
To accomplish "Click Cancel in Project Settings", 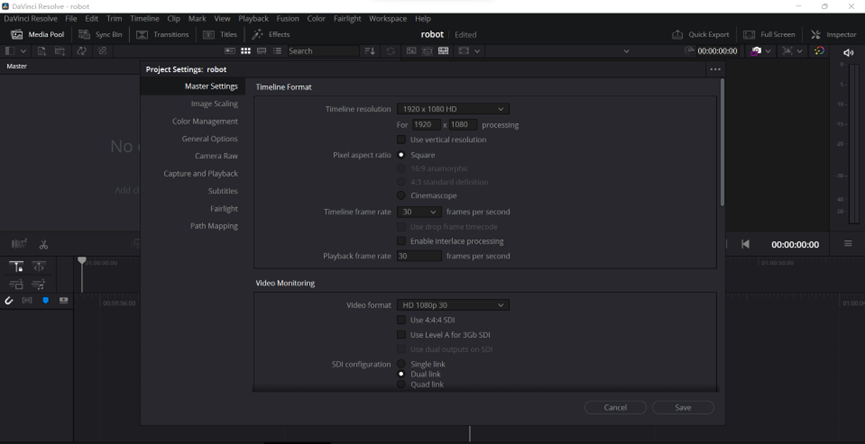I will [x=615, y=408].
